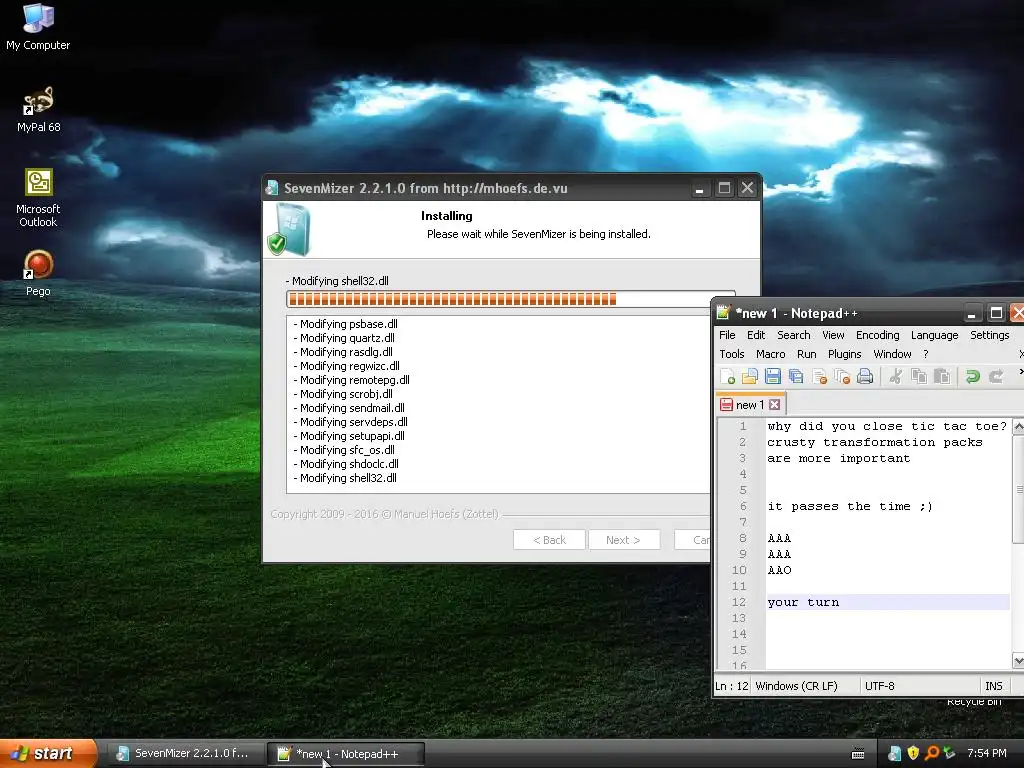Click UTF-8 encoding in status bar
The height and width of the screenshot is (768, 1024).
(x=880, y=686)
